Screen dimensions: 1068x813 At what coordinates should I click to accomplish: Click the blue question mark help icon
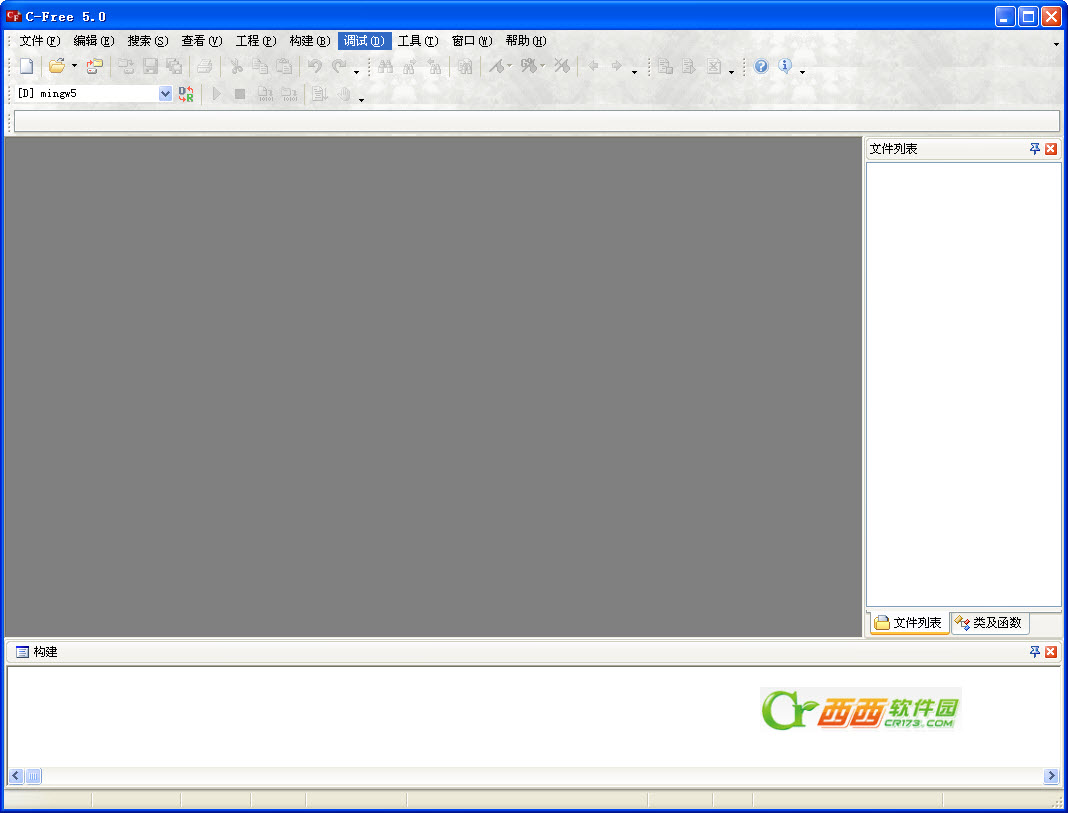click(761, 66)
